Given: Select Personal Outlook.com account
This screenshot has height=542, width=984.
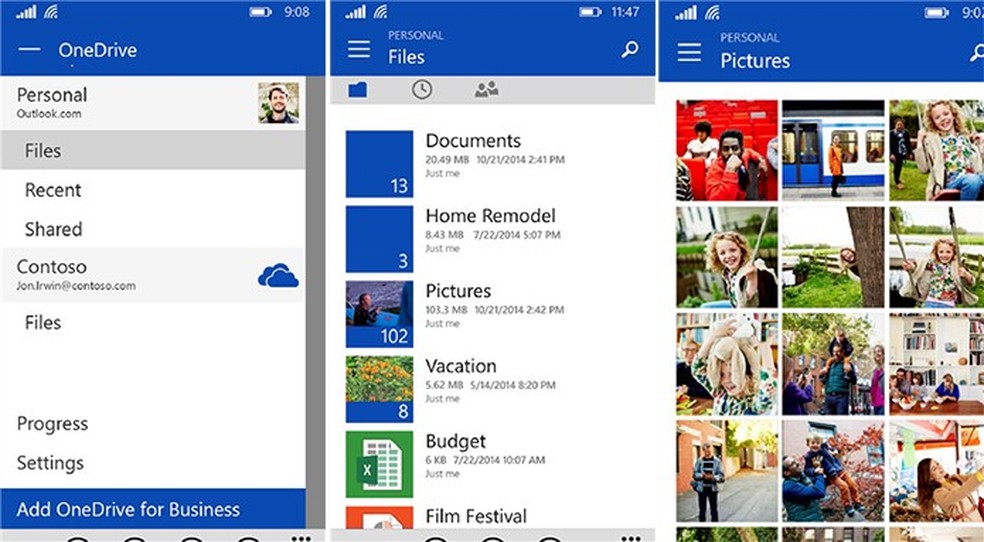Looking at the screenshot, I should [x=153, y=104].
